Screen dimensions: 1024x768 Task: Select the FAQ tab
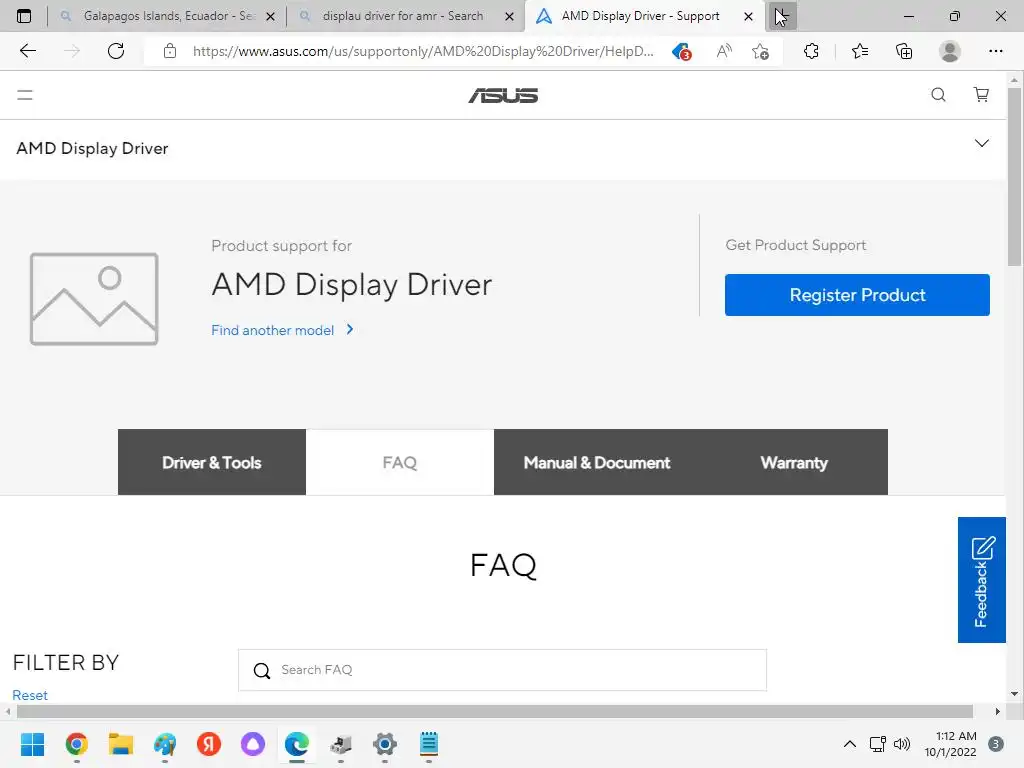[x=400, y=462]
